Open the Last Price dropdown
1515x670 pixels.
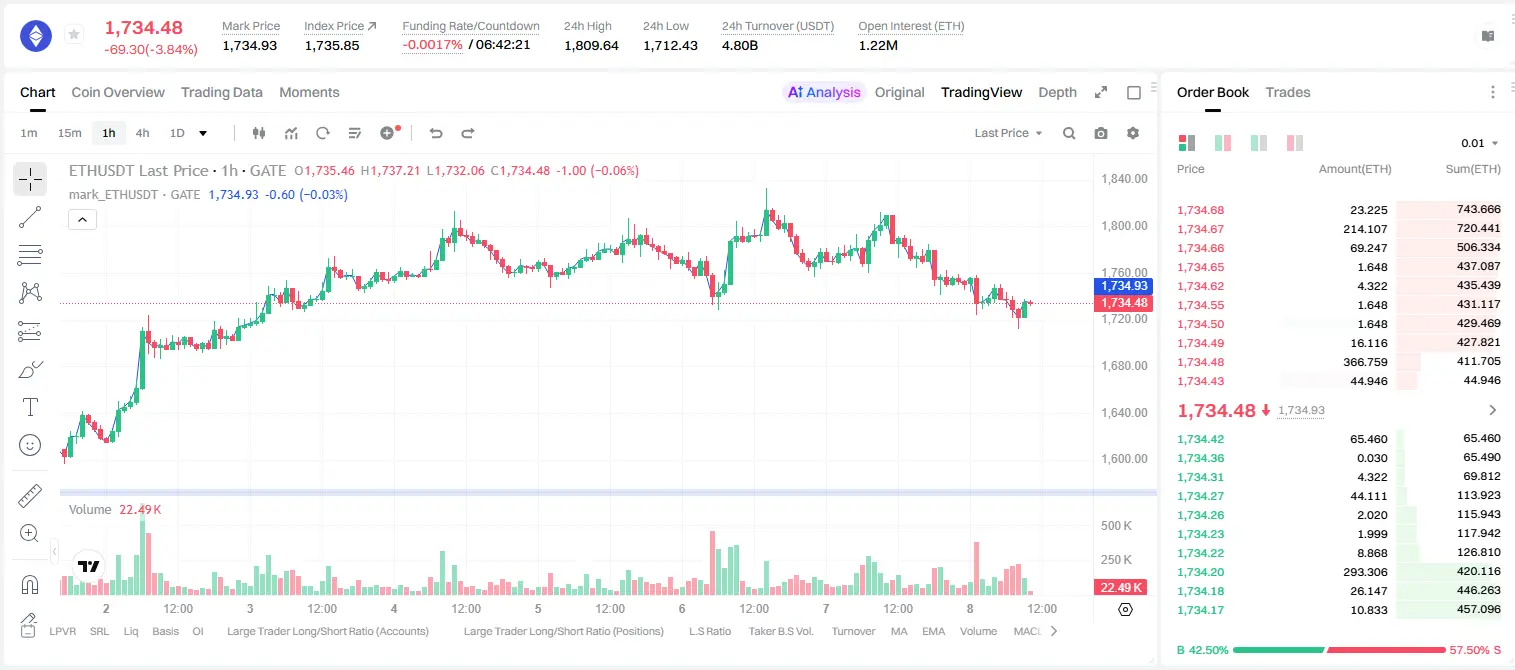click(1008, 133)
